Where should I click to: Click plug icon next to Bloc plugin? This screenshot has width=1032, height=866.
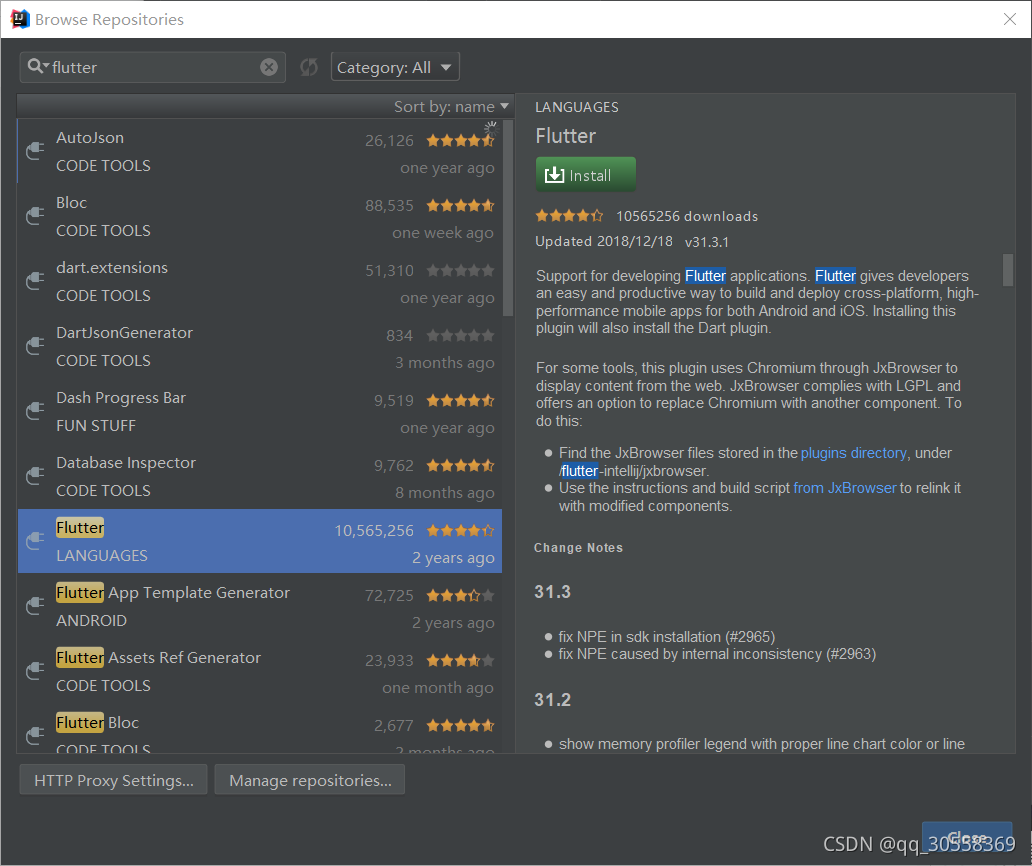[x=34, y=216]
